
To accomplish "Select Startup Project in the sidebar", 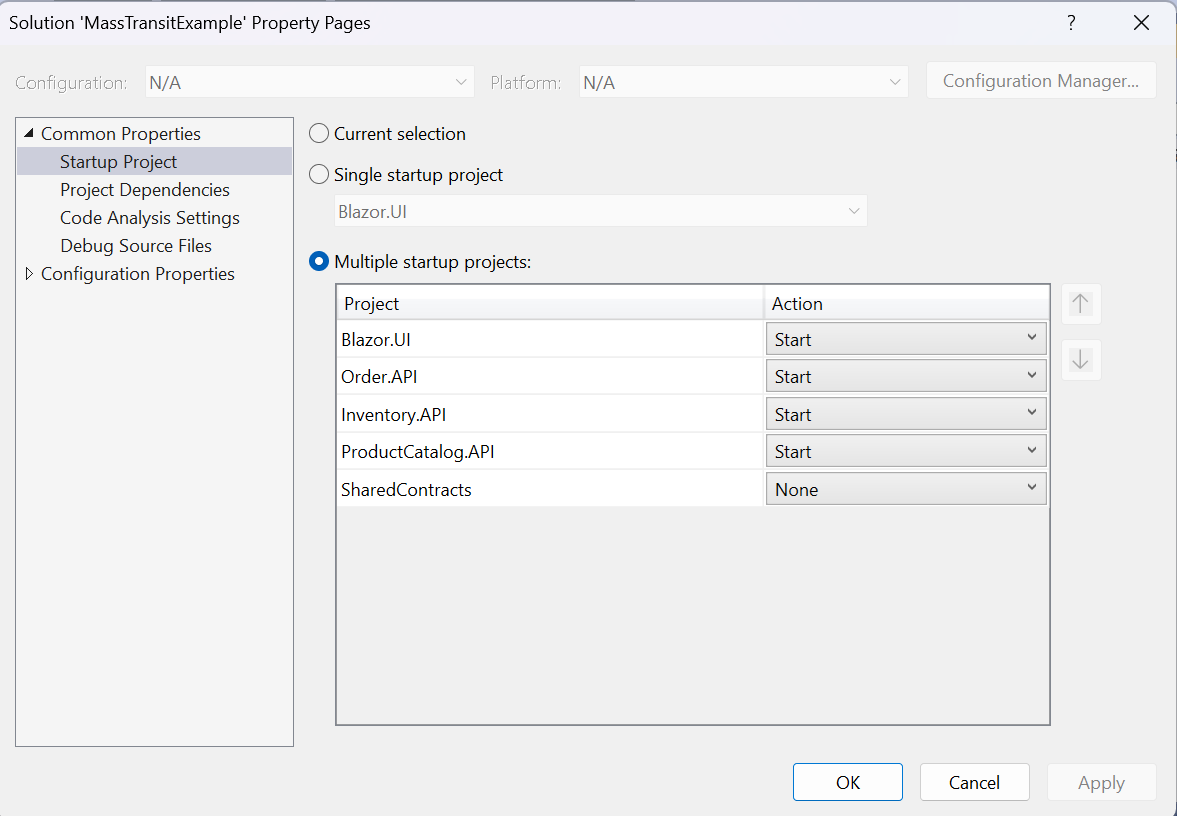I will tap(118, 161).
